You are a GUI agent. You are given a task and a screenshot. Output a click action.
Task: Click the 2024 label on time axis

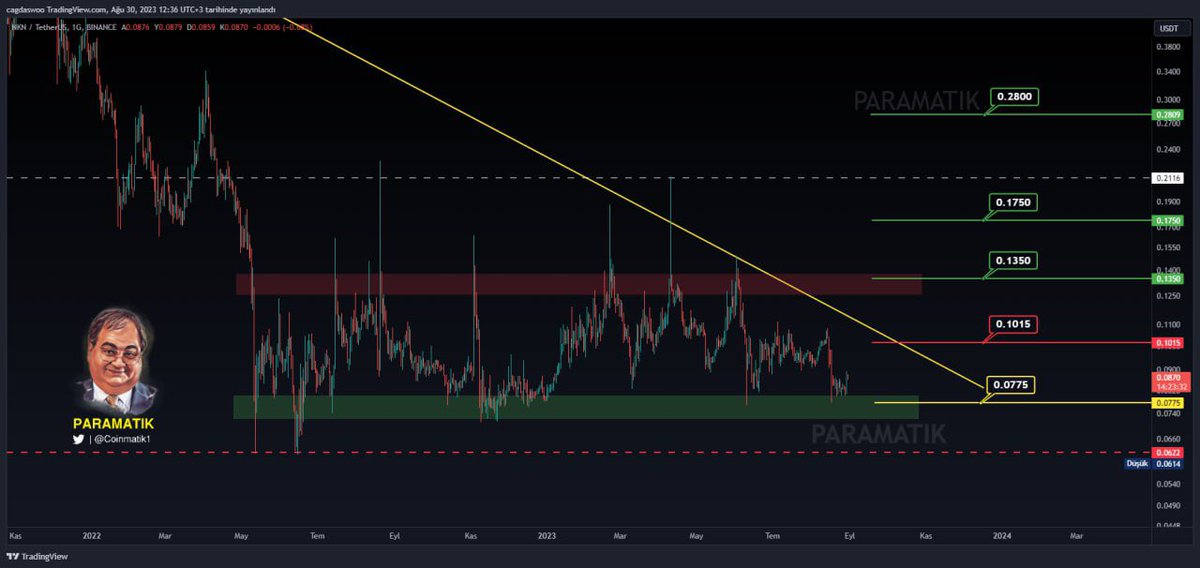(1003, 536)
